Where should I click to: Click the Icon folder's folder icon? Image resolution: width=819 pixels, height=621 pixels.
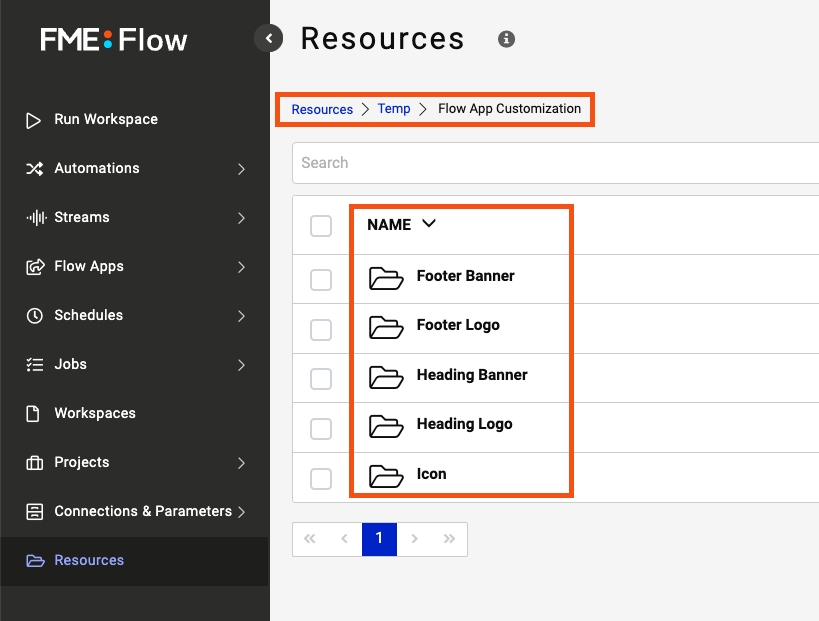click(385, 475)
